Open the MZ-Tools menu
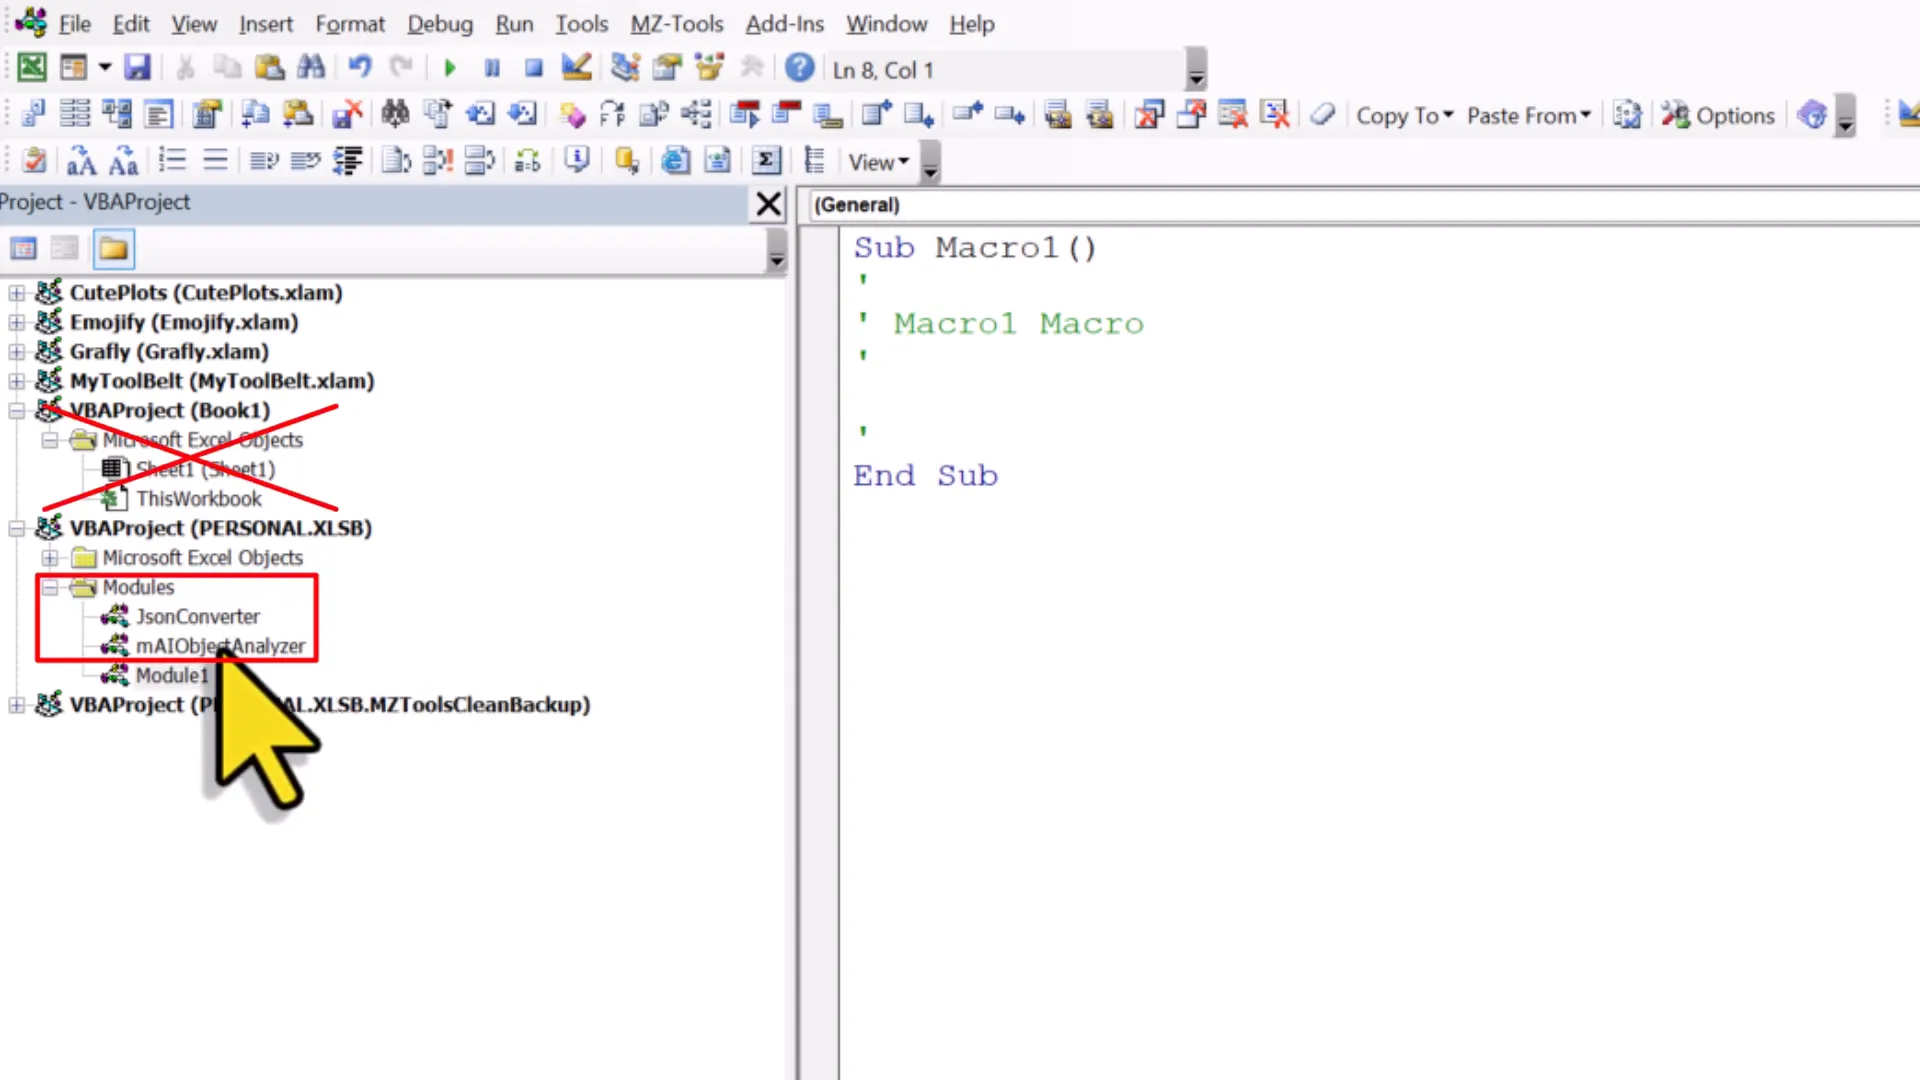This screenshot has height=1080, width=1920. pyautogui.click(x=676, y=23)
